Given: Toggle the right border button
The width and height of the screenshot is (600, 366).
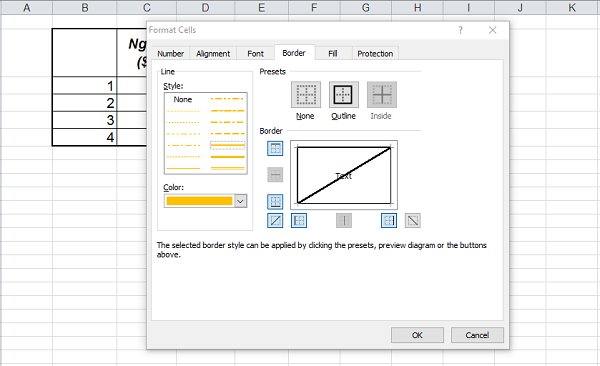Looking at the screenshot, I should pos(389,221).
